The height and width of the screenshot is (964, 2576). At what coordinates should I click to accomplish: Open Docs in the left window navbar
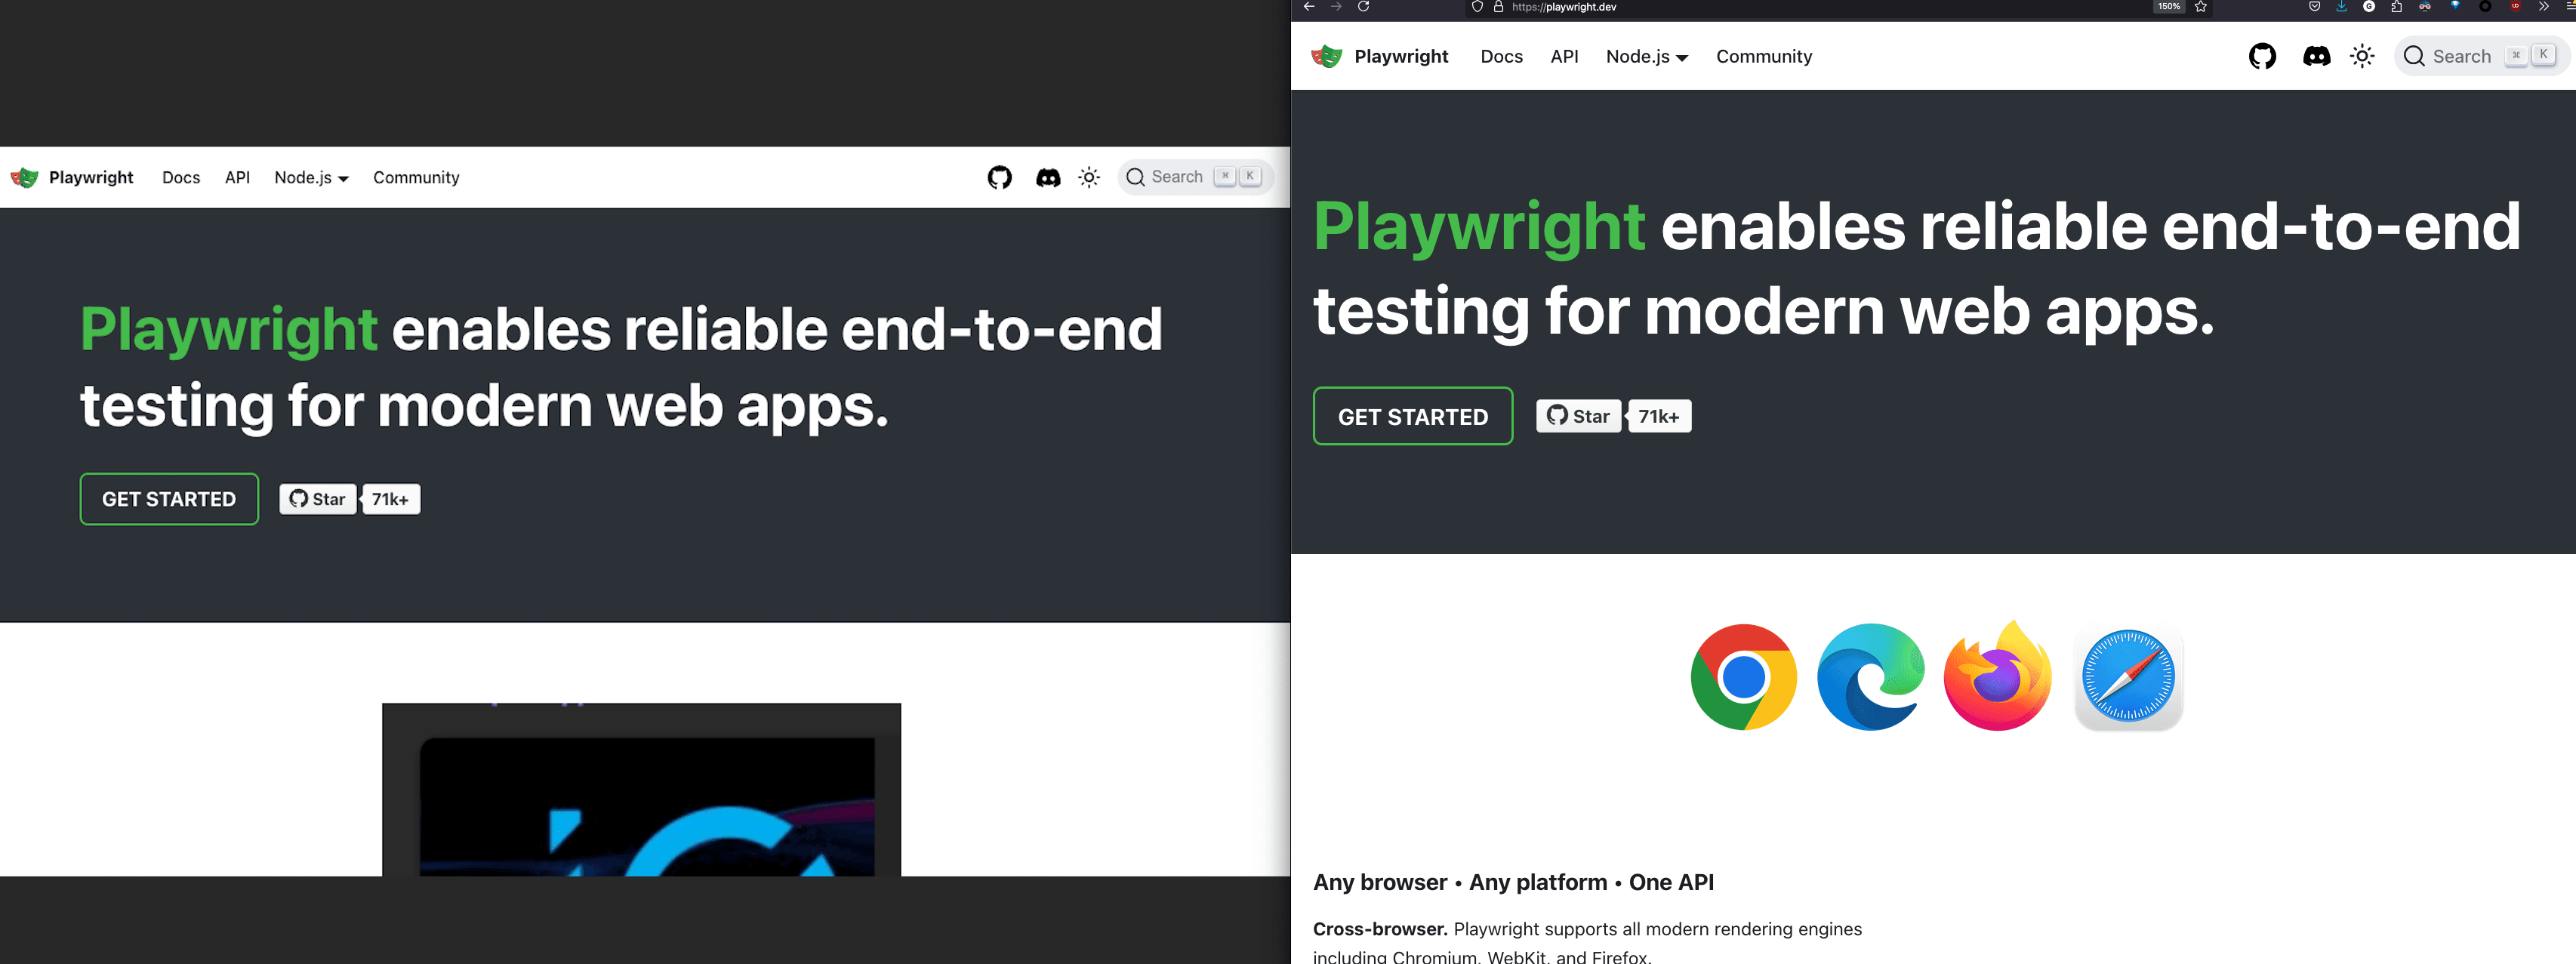coord(181,177)
